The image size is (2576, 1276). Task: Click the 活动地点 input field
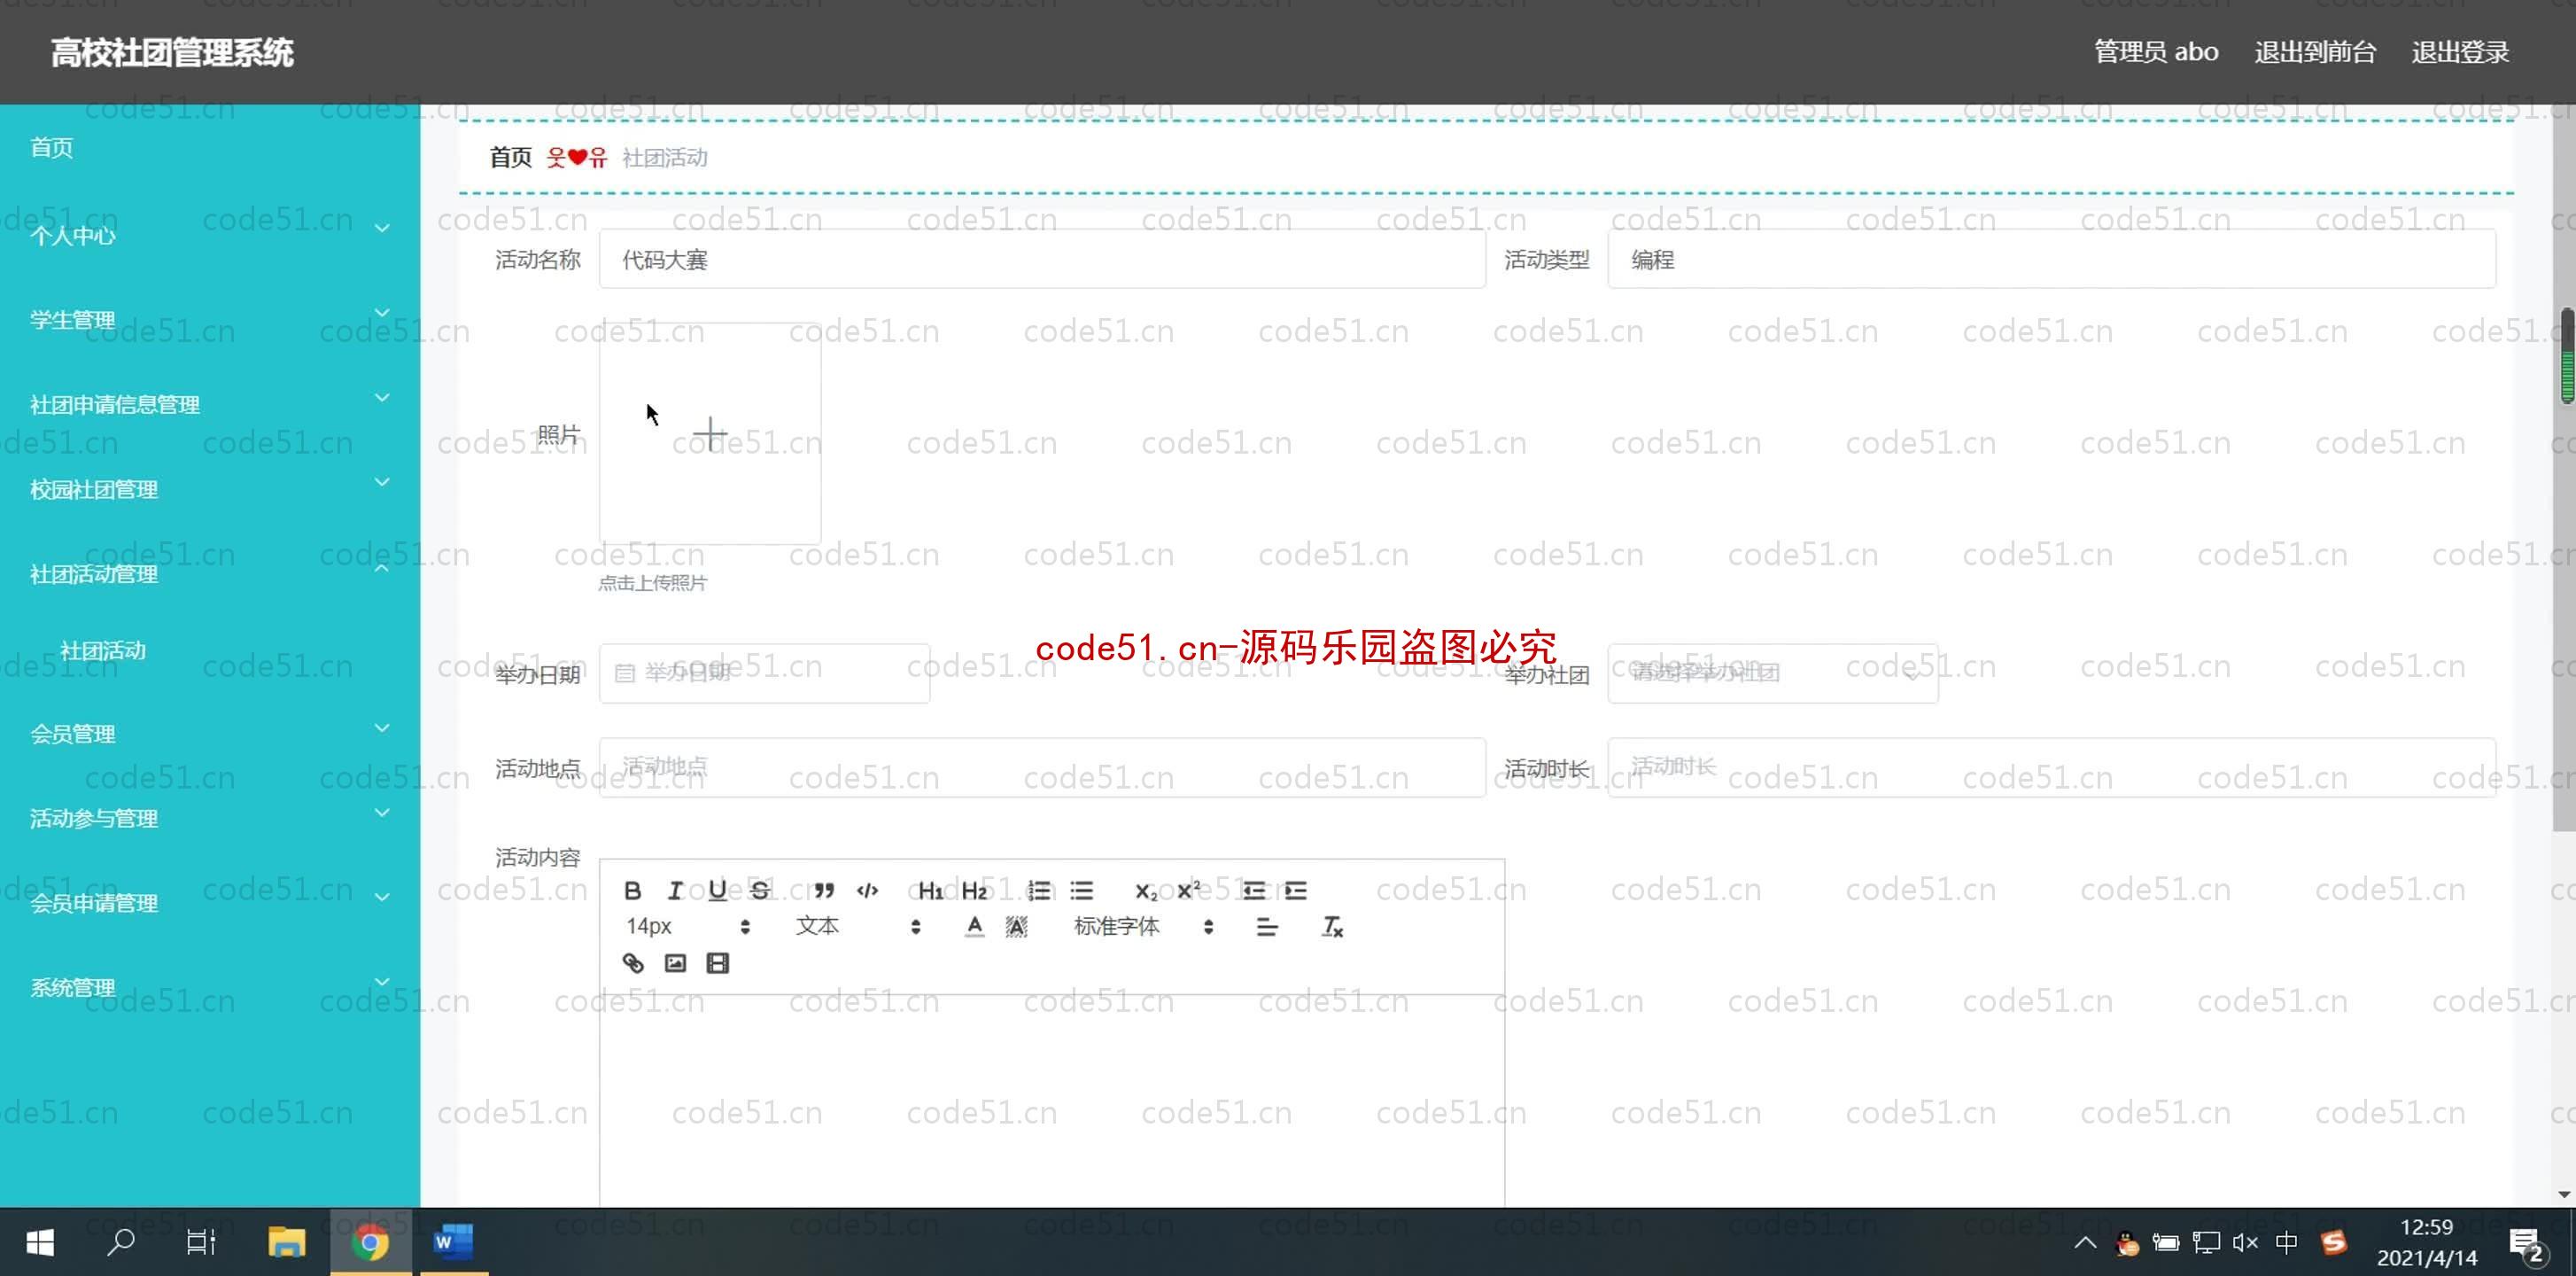(1042, 767)
